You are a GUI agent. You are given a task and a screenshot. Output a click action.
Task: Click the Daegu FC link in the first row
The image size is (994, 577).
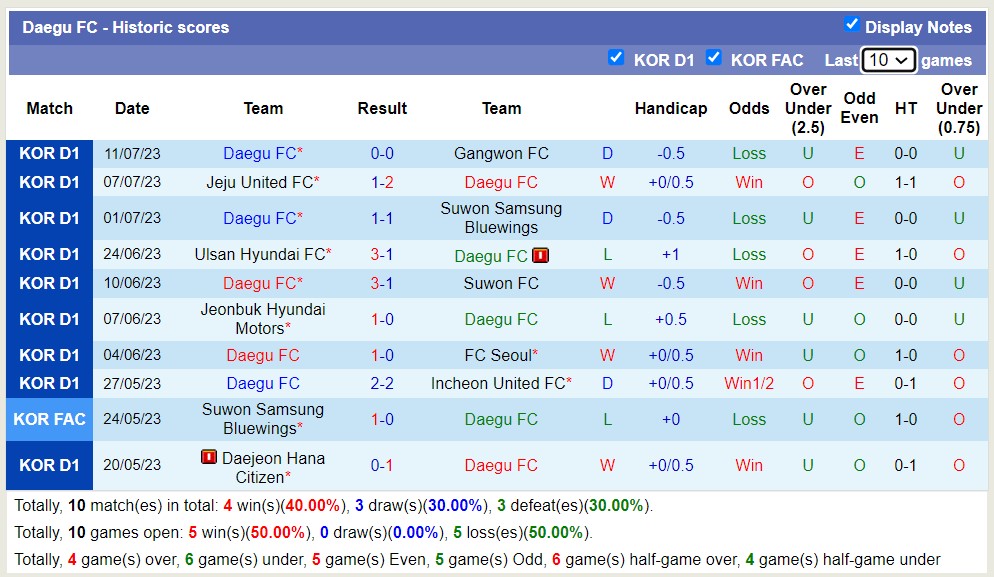coord(259,153)
